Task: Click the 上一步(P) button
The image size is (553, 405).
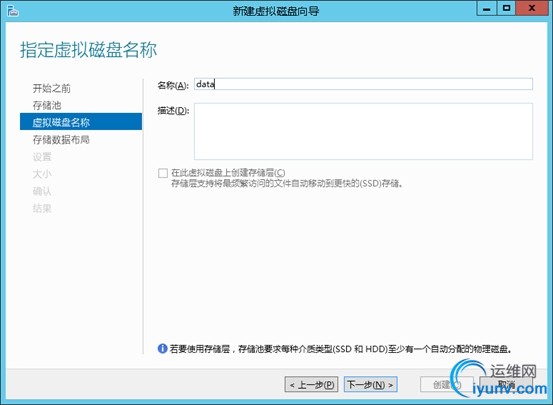Action: pyautogui.click(x=311, y=384)
